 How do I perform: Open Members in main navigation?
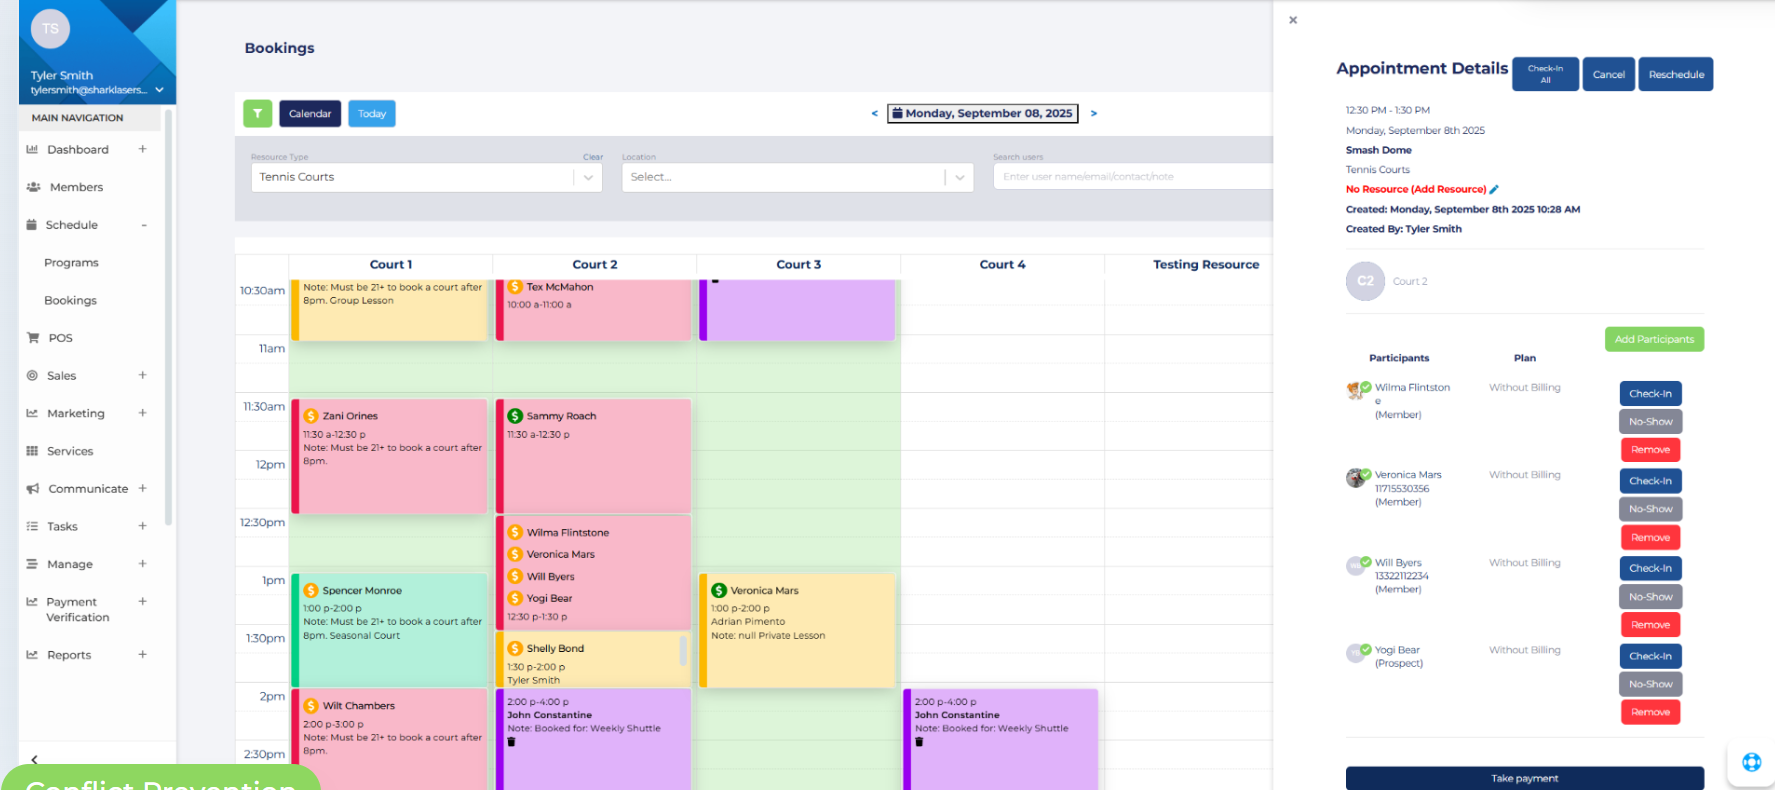point(76,187)
